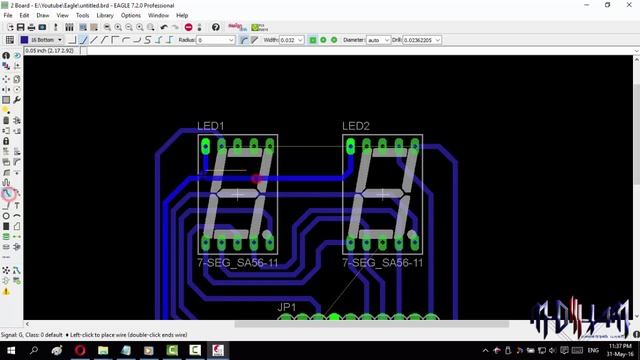This screenshot has width=640, height=360.
Task: Click the horizontal scrollbar thumb
Action: (x=371, y=324)
